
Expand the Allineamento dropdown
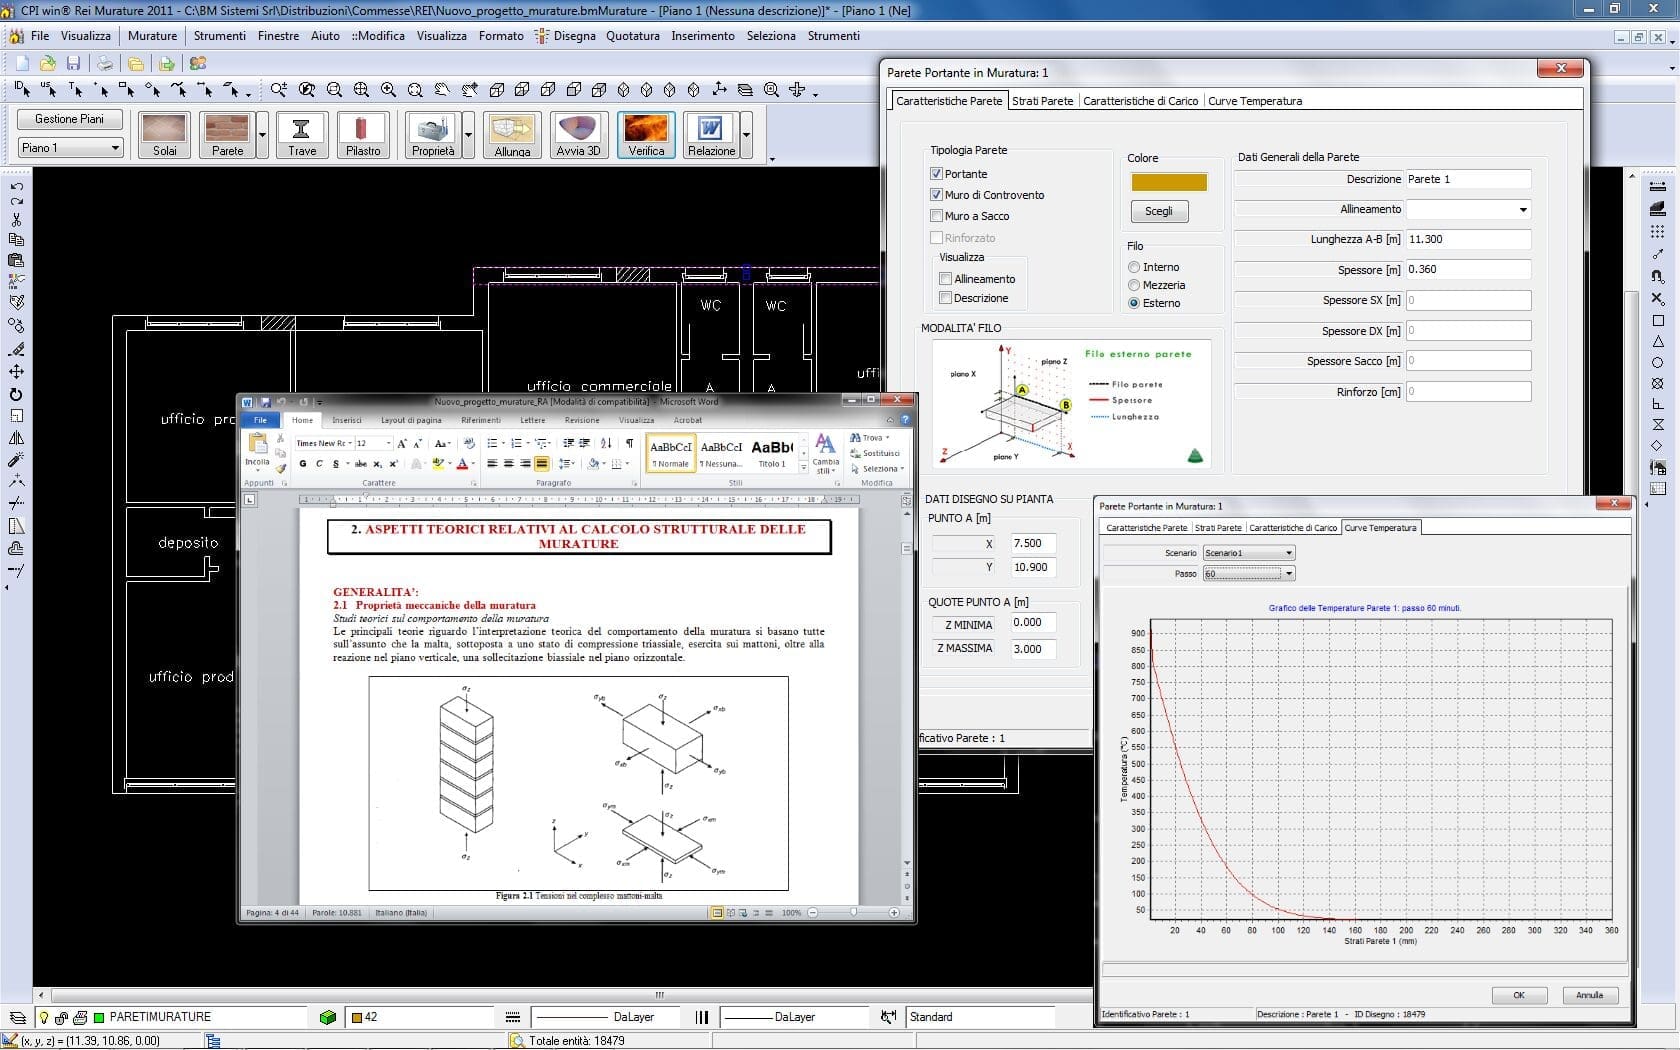pos(1523,210)
